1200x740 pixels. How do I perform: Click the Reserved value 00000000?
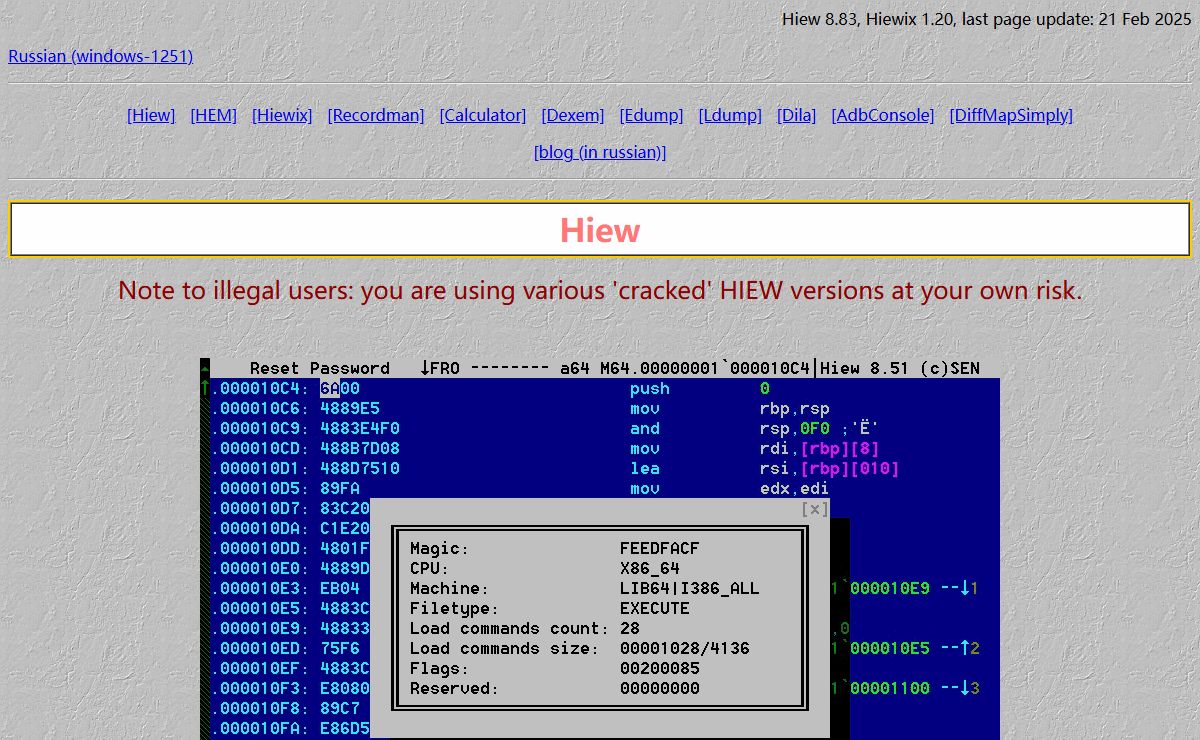point(660,688)
